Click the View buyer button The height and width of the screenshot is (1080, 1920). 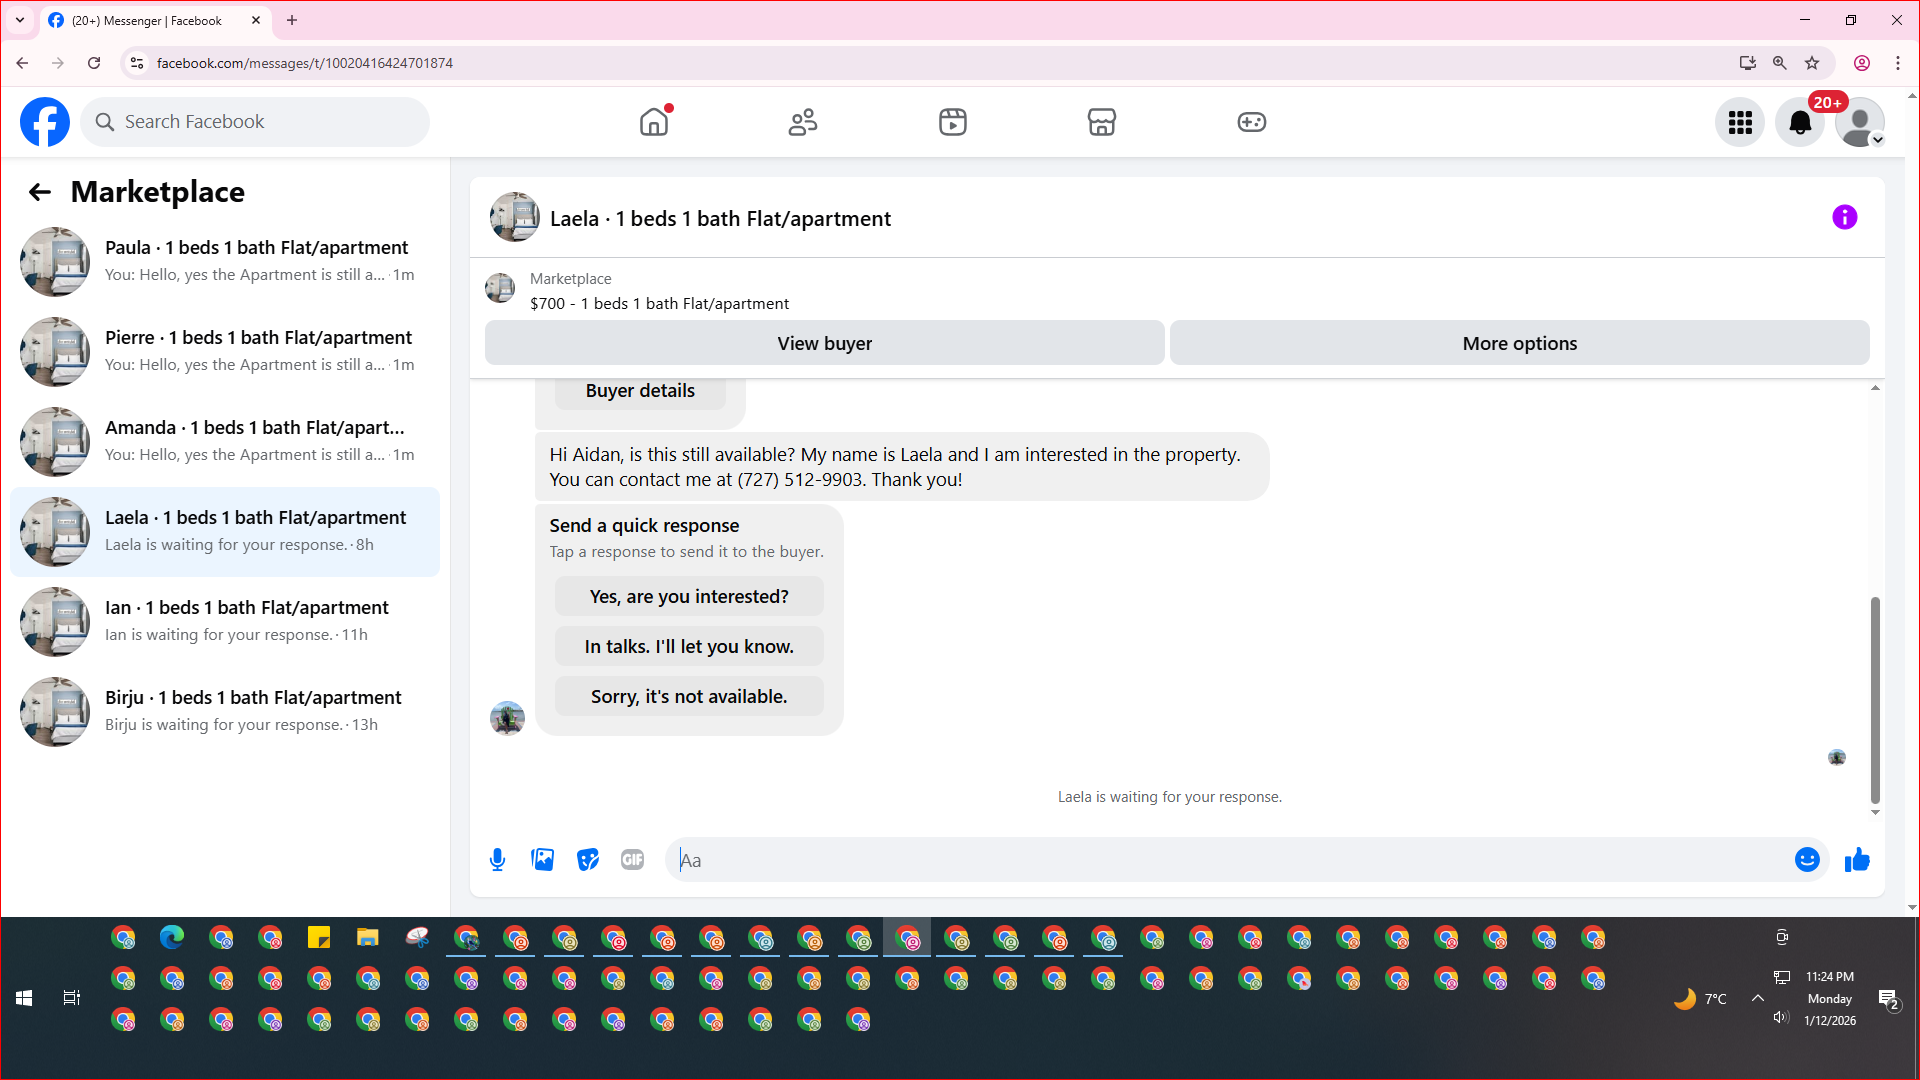(824, 343)
